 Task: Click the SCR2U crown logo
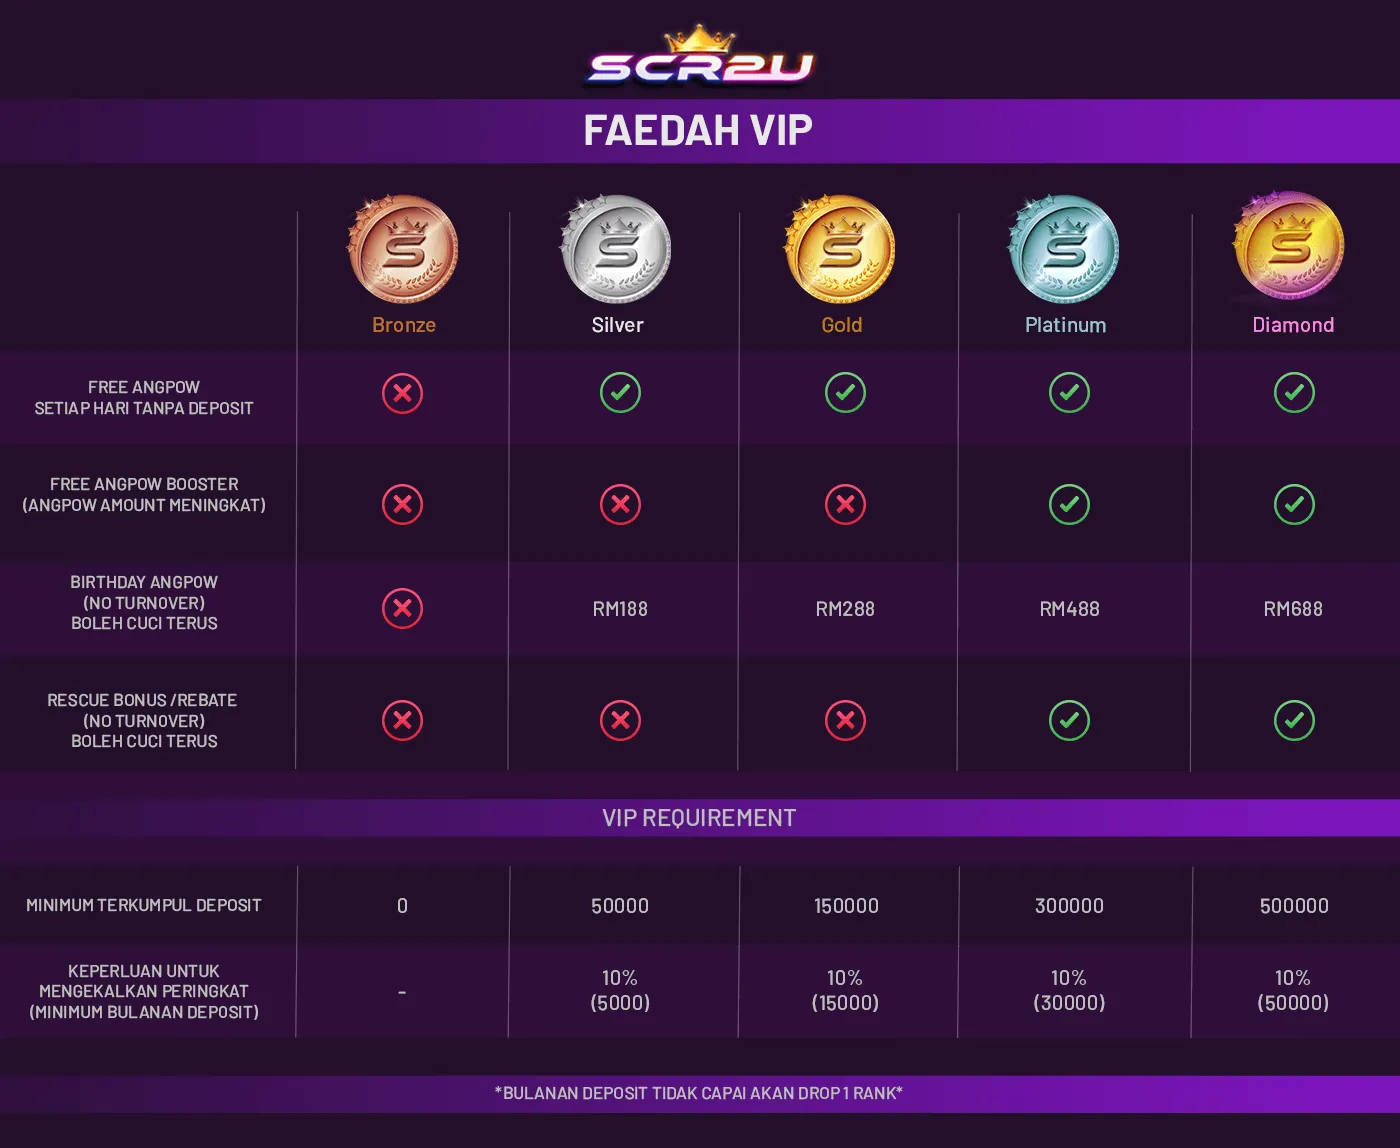699,57
